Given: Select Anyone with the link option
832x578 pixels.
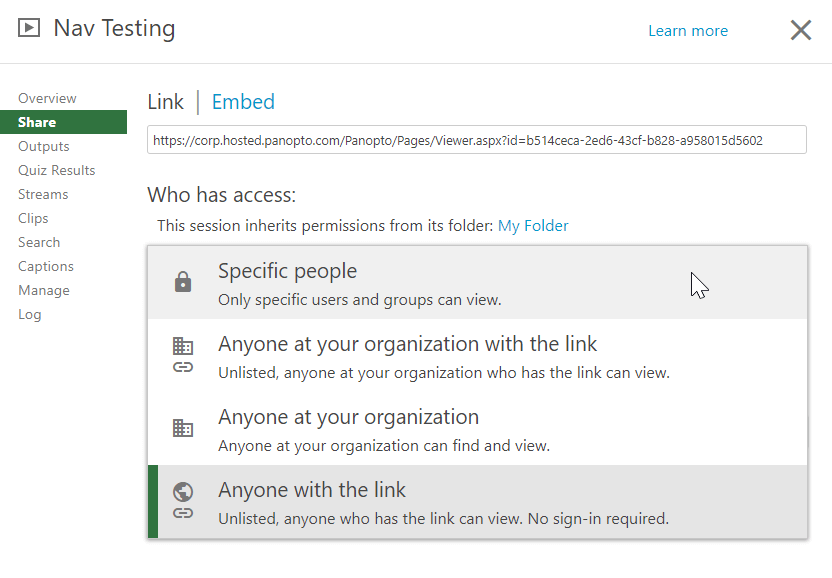Looking at the screenshot, I should point(312,490).
